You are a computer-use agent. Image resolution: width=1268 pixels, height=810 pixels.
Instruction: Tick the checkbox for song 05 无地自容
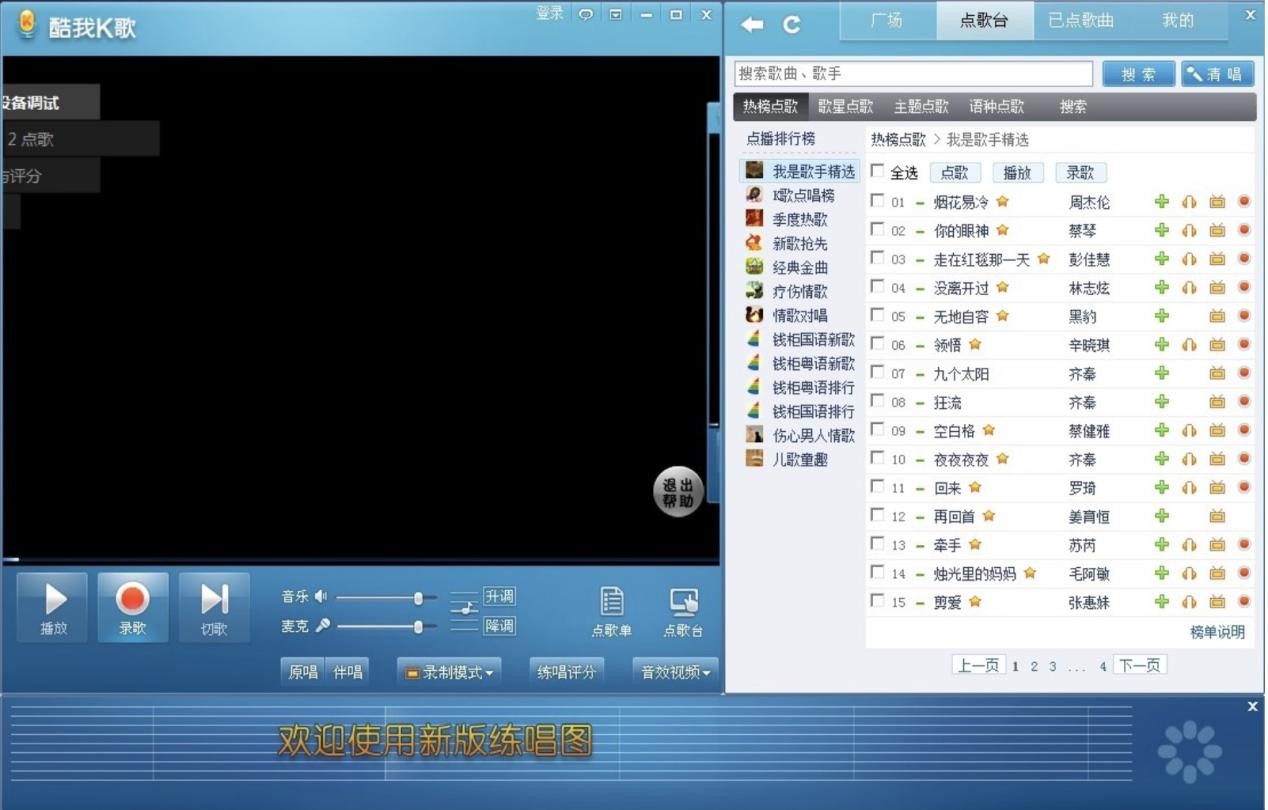(x=878, y=315)
